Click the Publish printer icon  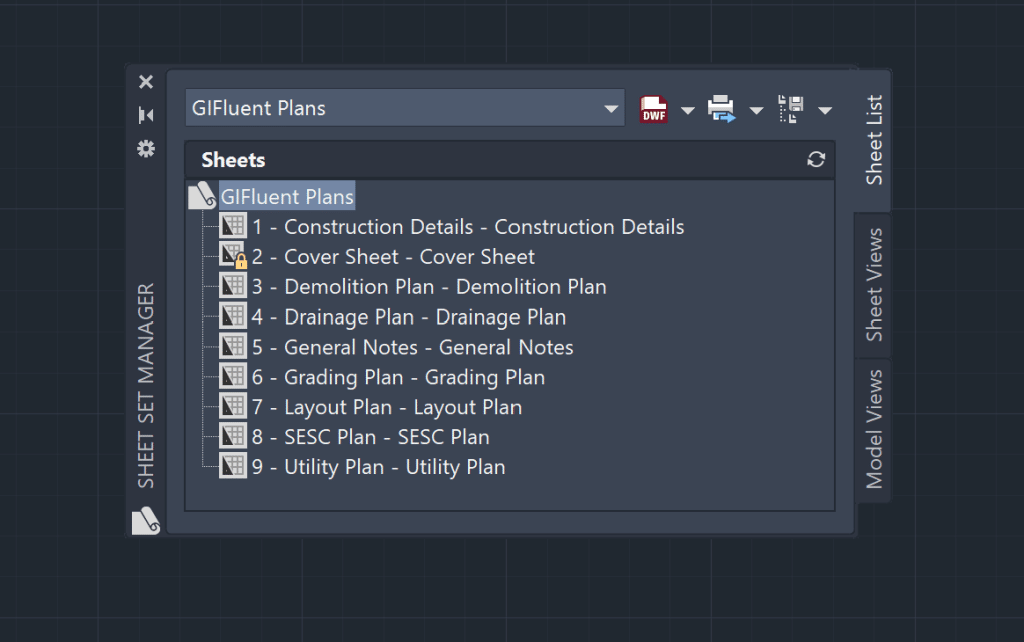pos(722,110)
